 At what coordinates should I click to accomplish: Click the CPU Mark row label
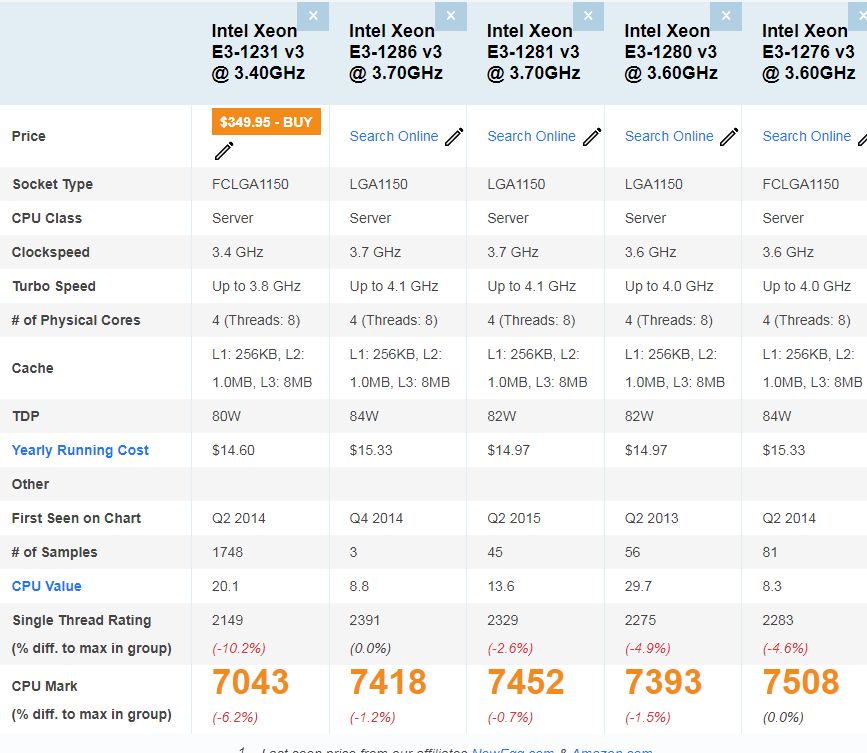point(44,686)
